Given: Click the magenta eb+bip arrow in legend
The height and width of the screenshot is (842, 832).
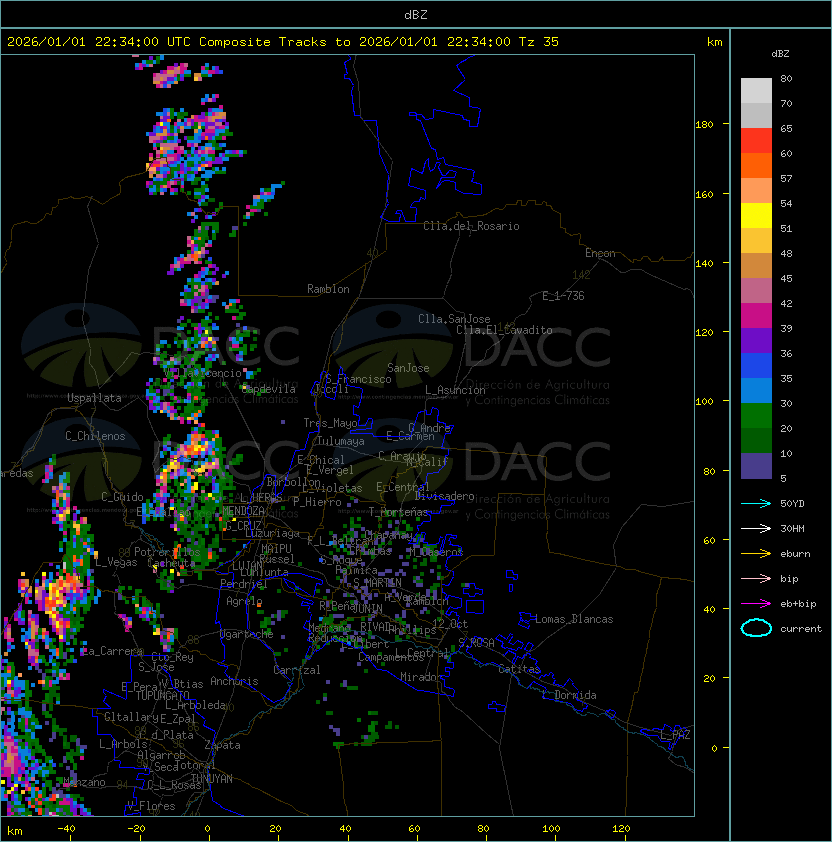Looking at the screenshot, I should (756, 604).
